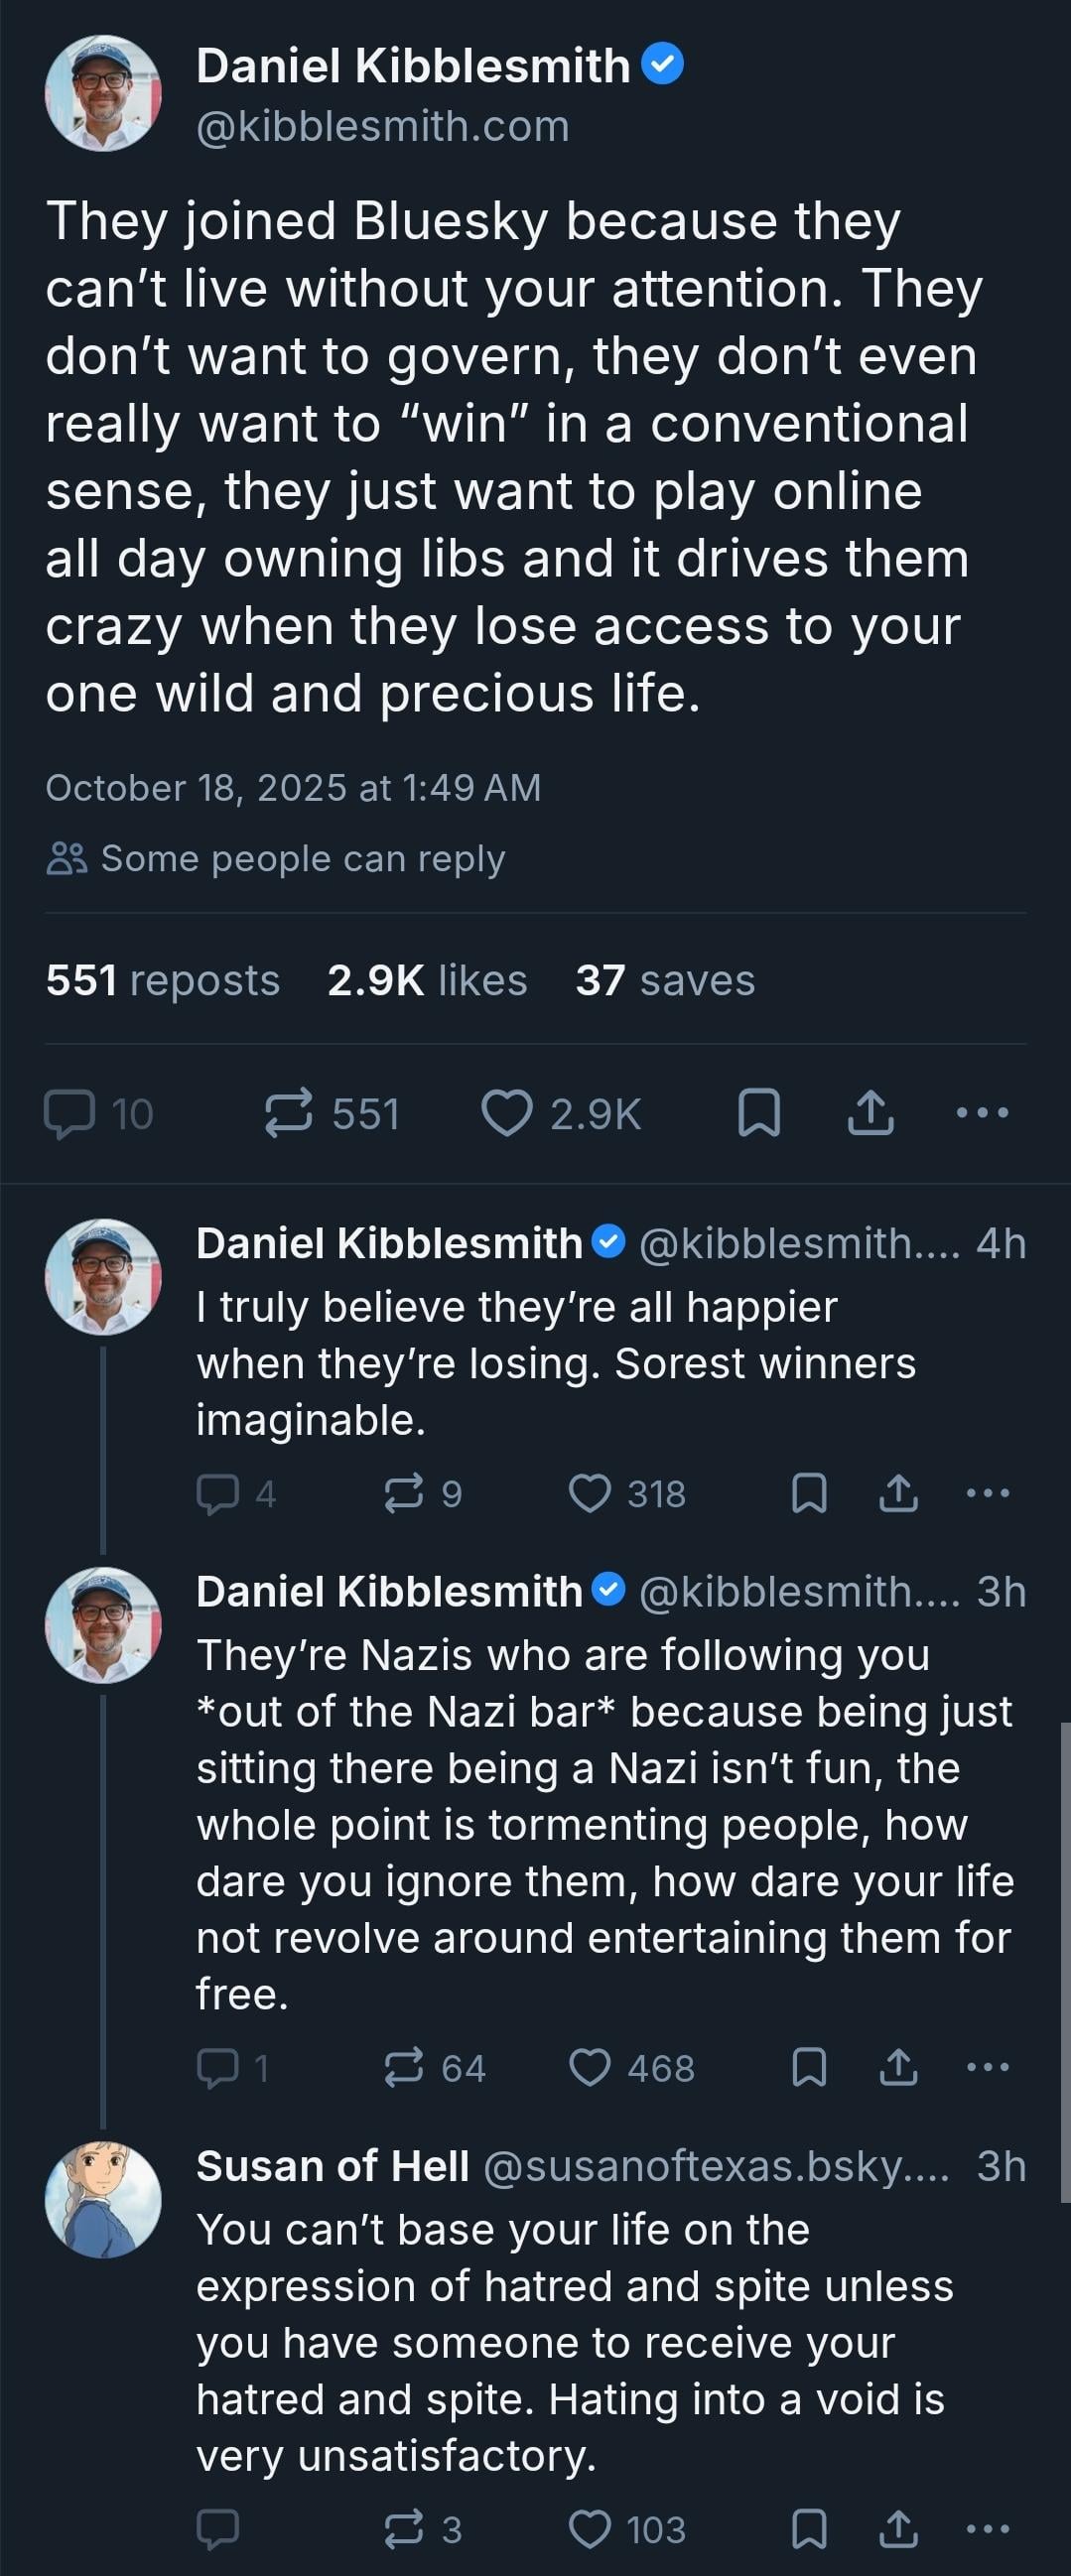The width and height of the screenshot is (1071, 2576).
Task: Repost the "Nazi bar" reply
Action: pyautogui.click(x=403, y=2068)
